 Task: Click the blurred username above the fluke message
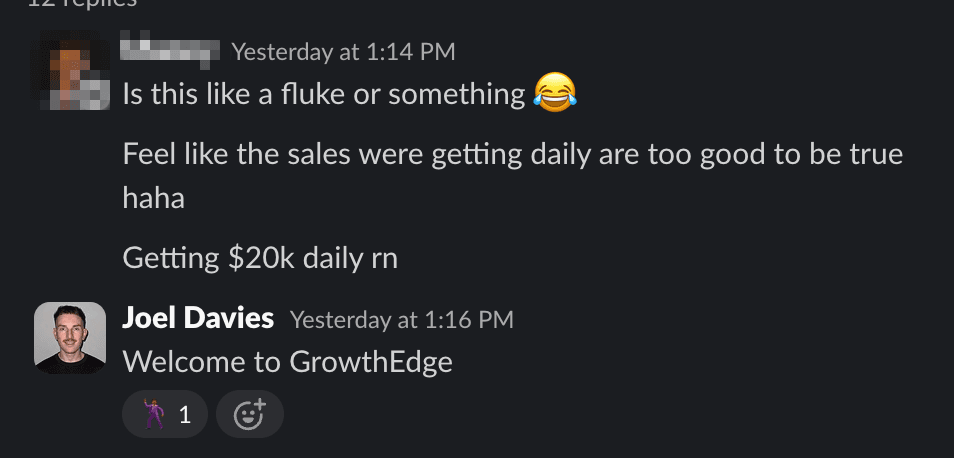(169, 48)
